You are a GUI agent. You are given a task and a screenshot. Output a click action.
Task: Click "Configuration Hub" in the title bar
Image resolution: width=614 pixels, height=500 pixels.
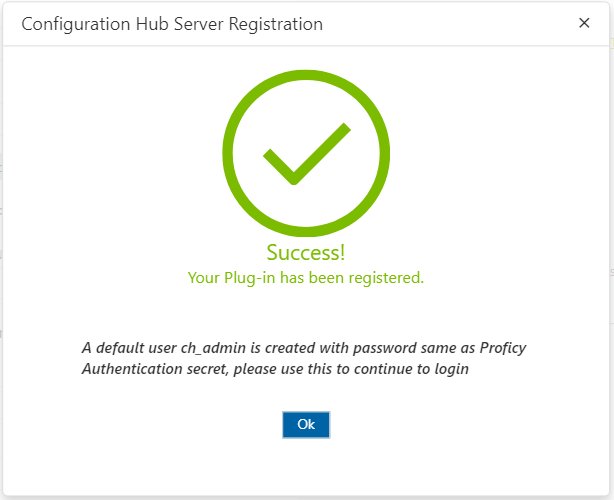point(95,24)
